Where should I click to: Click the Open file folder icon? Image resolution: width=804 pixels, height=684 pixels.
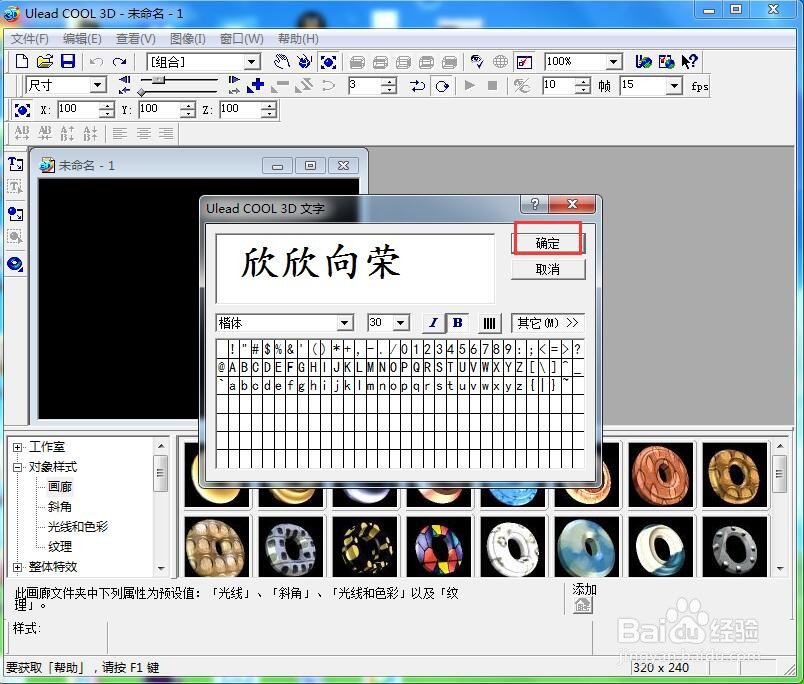pos(45,62)
